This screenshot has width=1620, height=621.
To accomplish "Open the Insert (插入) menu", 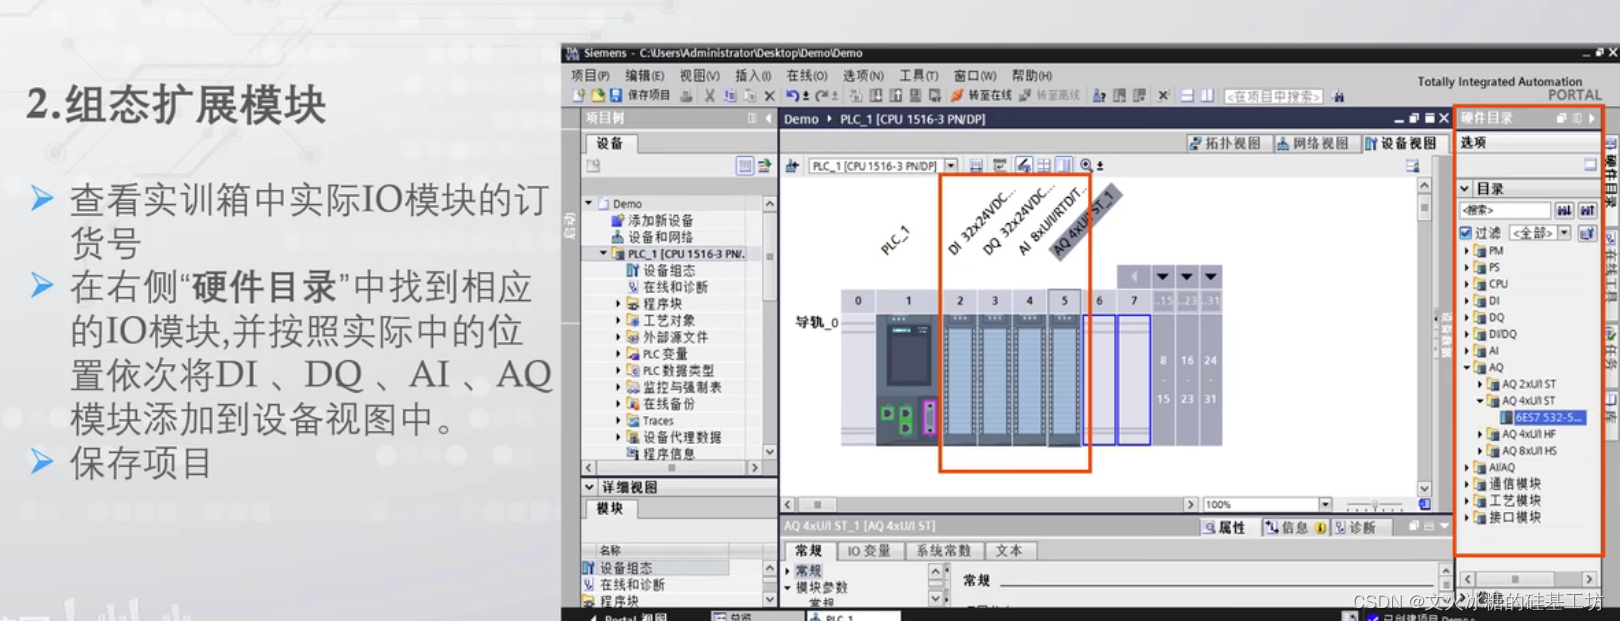I will click(753, 75).
